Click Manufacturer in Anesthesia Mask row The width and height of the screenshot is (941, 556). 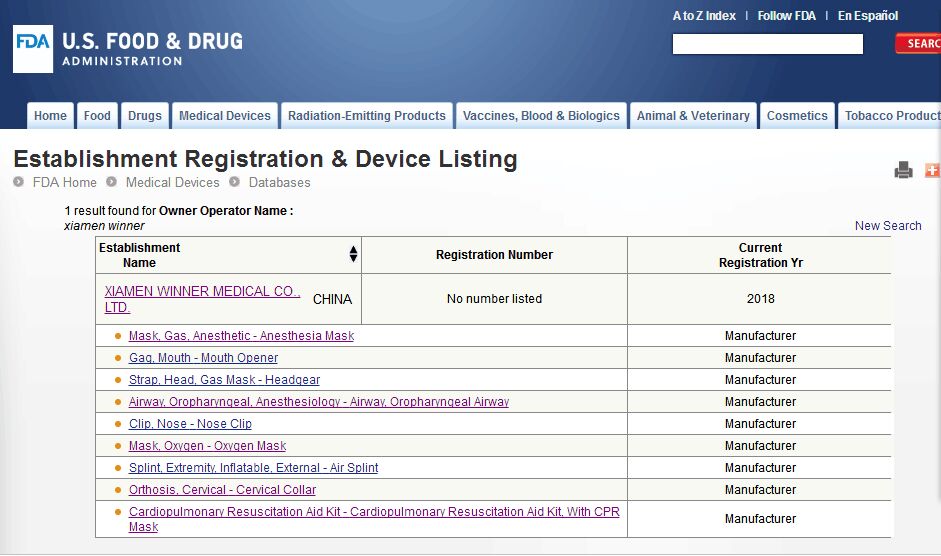[760, 336]
